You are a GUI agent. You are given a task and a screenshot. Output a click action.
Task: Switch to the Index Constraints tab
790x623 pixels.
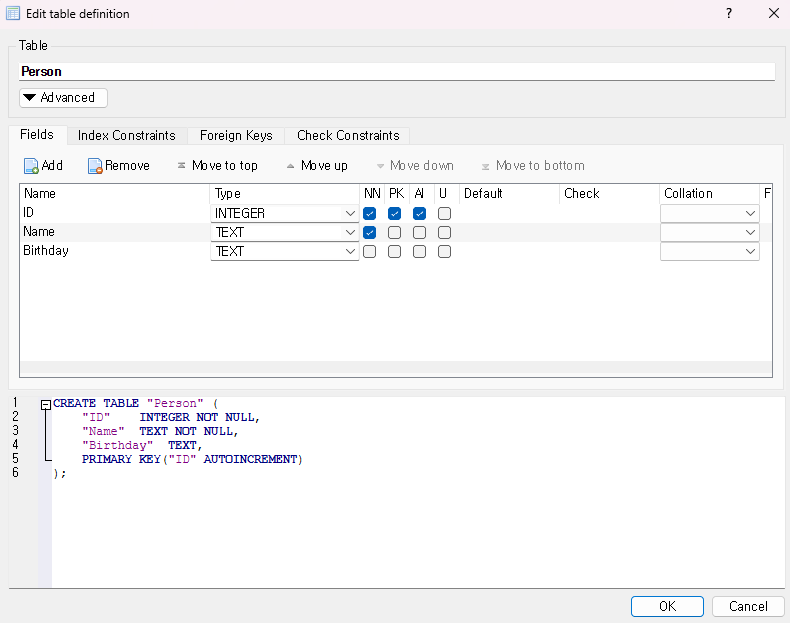click(126, 135)
